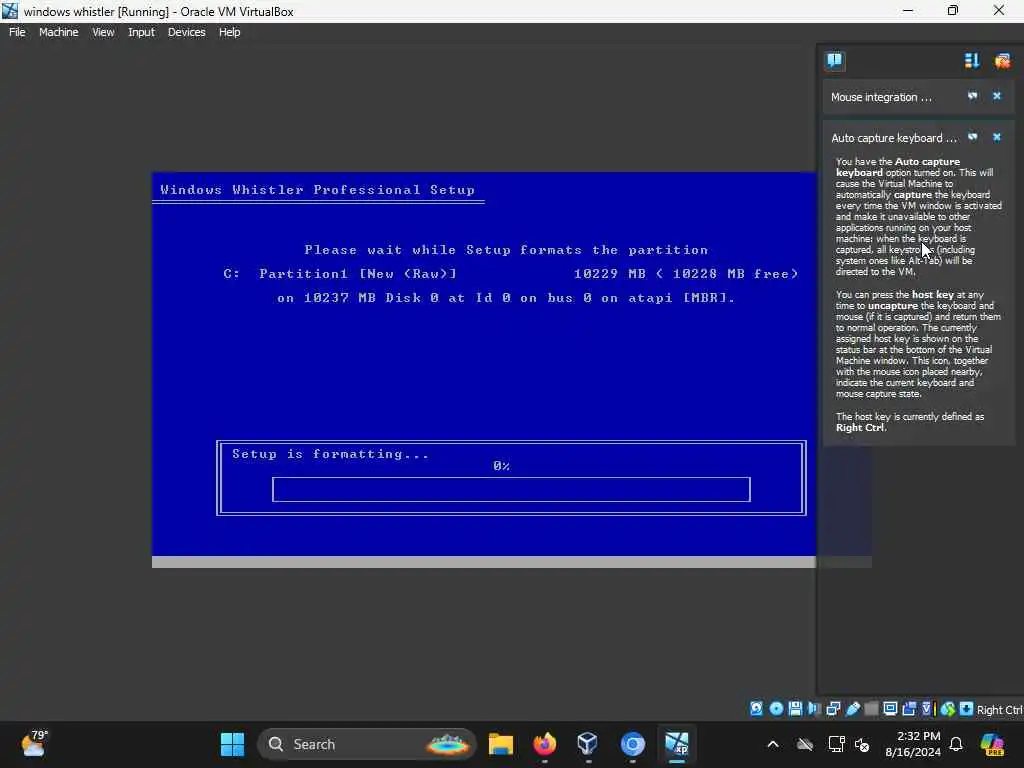Screen dimensions: 1024x768
Task: Click the C: Partition1 [New (Raw)] line
Action: pos(511,274)
